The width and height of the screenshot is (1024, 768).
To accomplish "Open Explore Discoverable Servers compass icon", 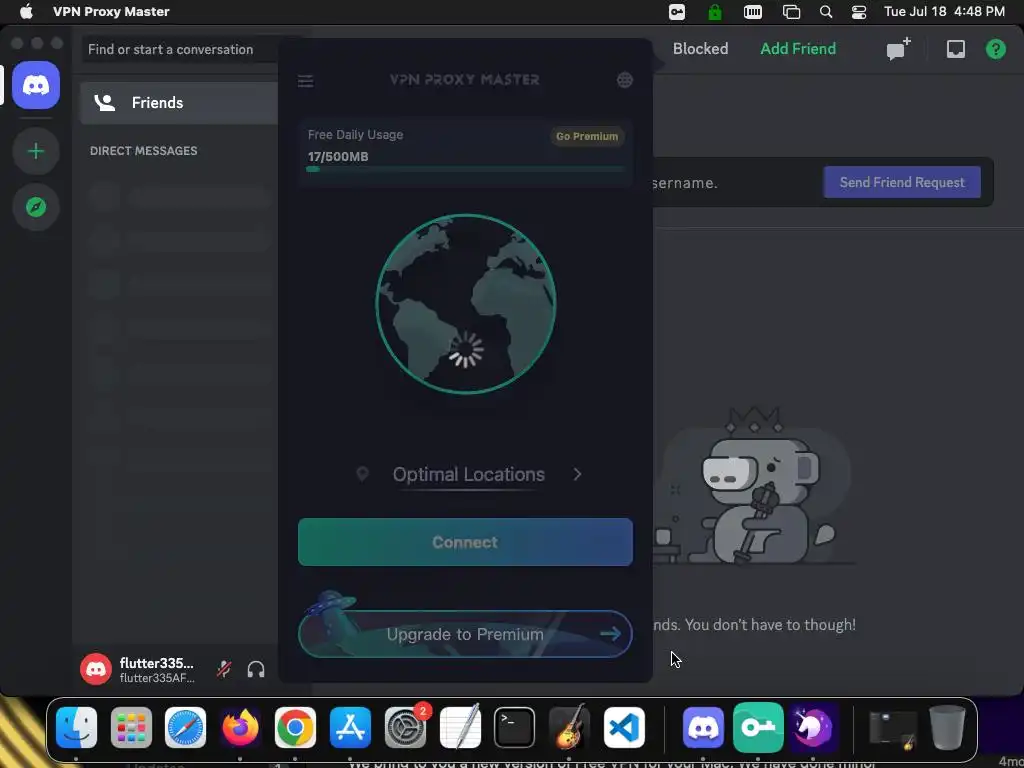I will (x=36, y=207).
